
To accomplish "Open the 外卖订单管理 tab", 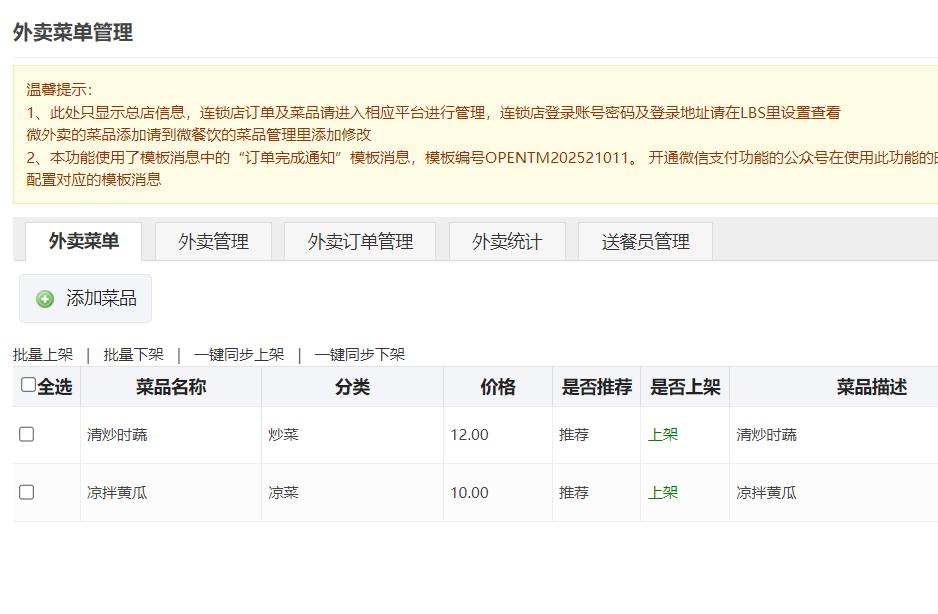I will (360, 242).
